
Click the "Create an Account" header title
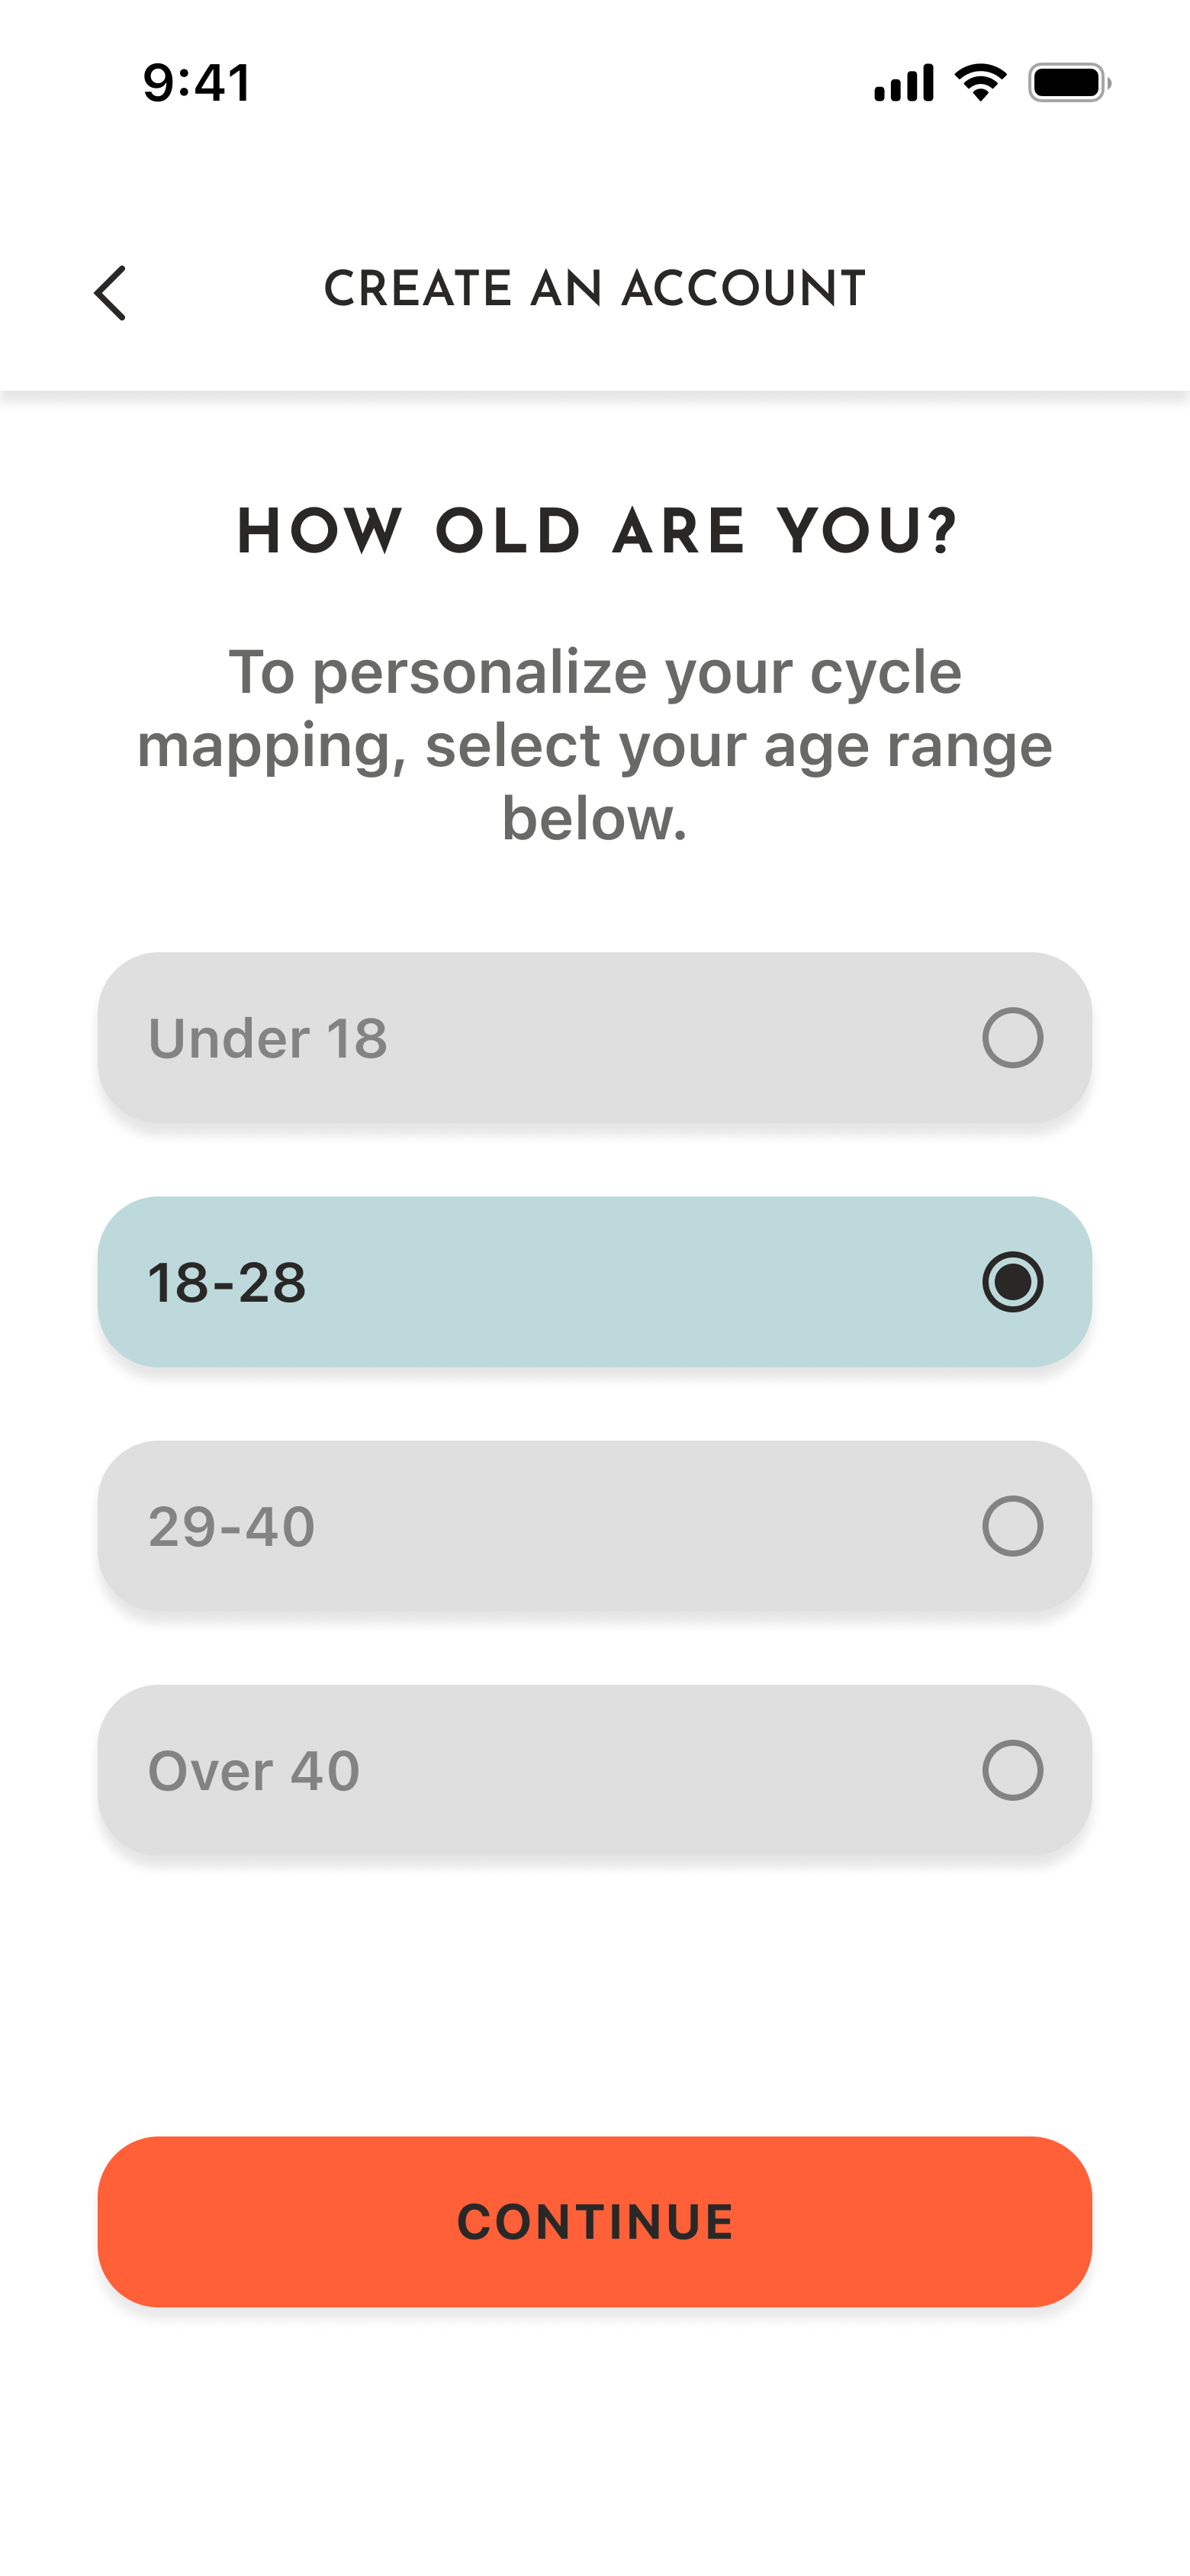click(x=595, y=289)
